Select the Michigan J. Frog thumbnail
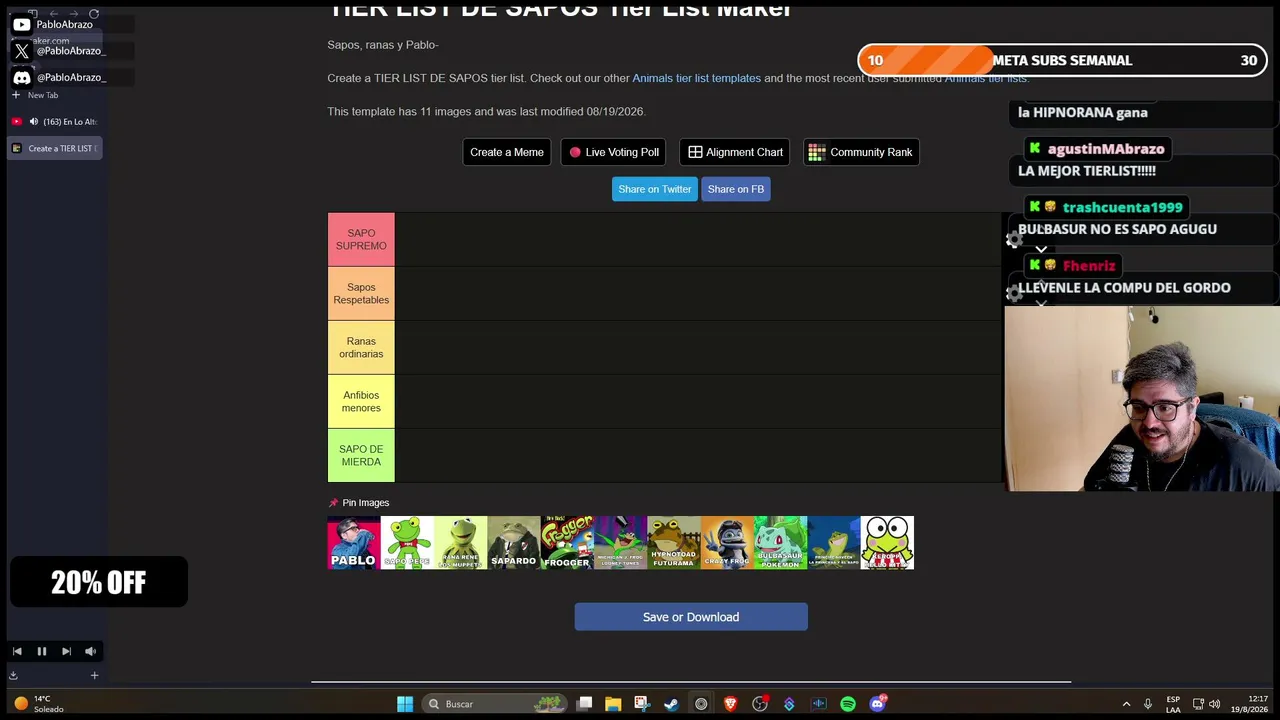Image resolution: width=1280 pixels, height=720 pixels. (x=621, y=543)
